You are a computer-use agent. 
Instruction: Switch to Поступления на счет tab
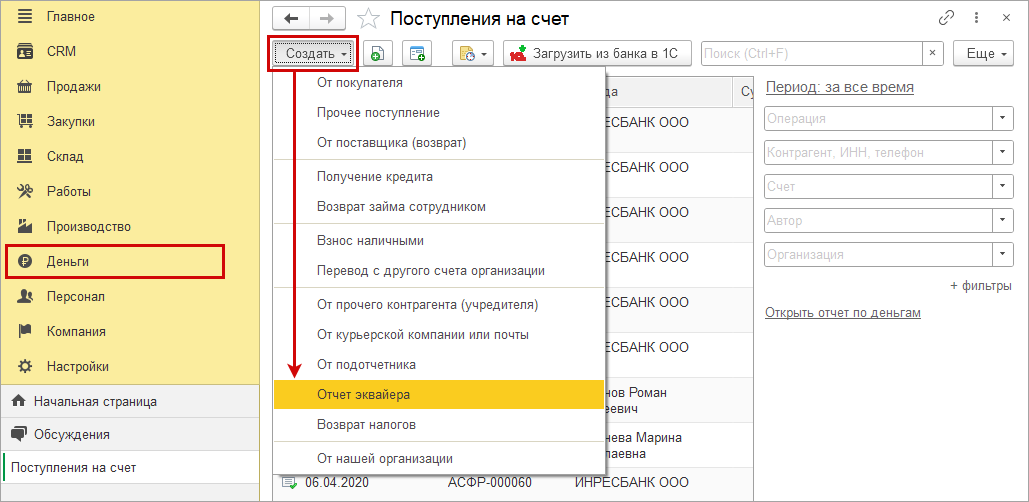point(130,468)
